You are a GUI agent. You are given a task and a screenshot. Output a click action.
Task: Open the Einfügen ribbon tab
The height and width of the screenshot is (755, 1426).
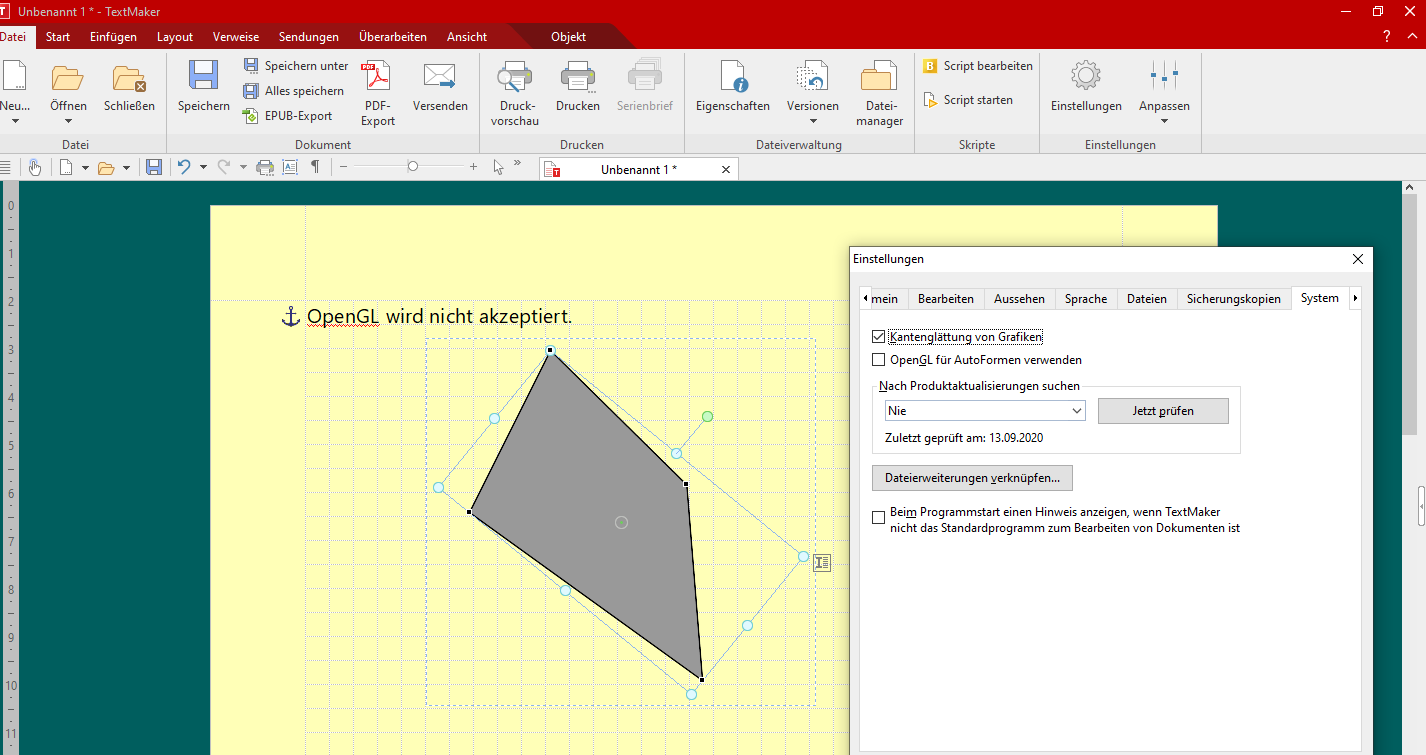[x=113, y=37]
